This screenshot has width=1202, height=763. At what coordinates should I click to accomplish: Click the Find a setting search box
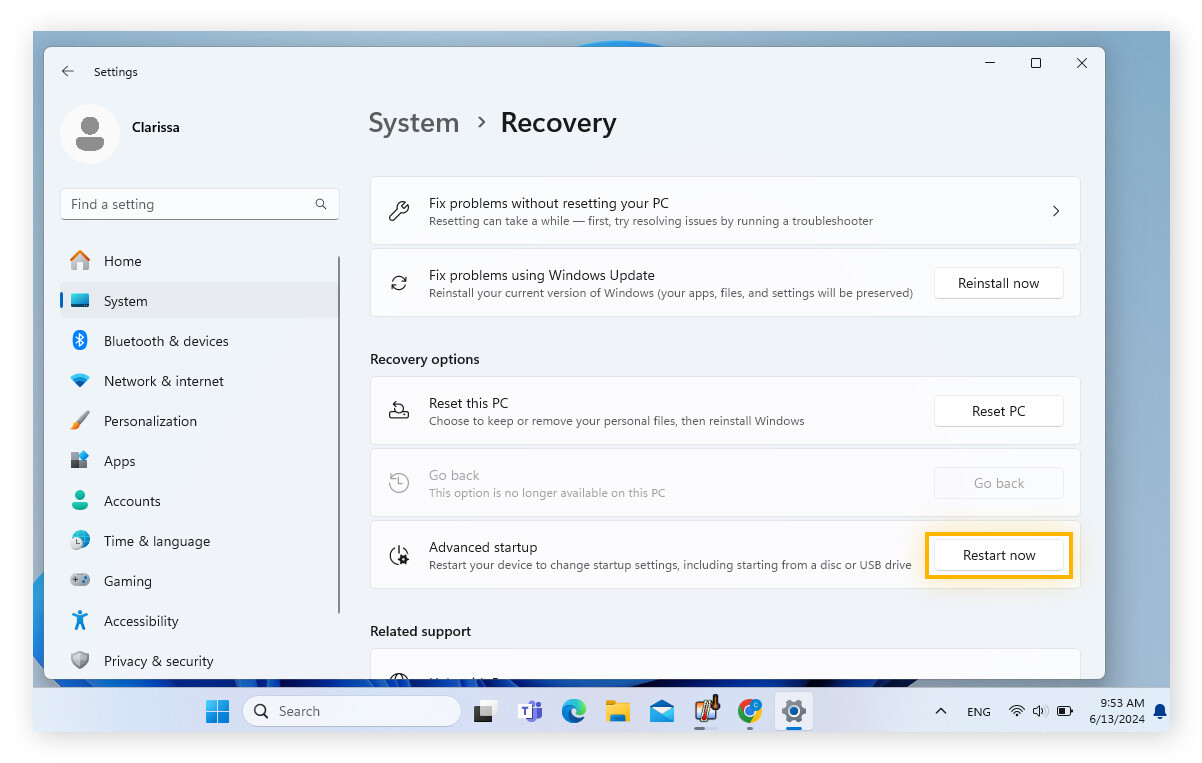coord(199,203)
